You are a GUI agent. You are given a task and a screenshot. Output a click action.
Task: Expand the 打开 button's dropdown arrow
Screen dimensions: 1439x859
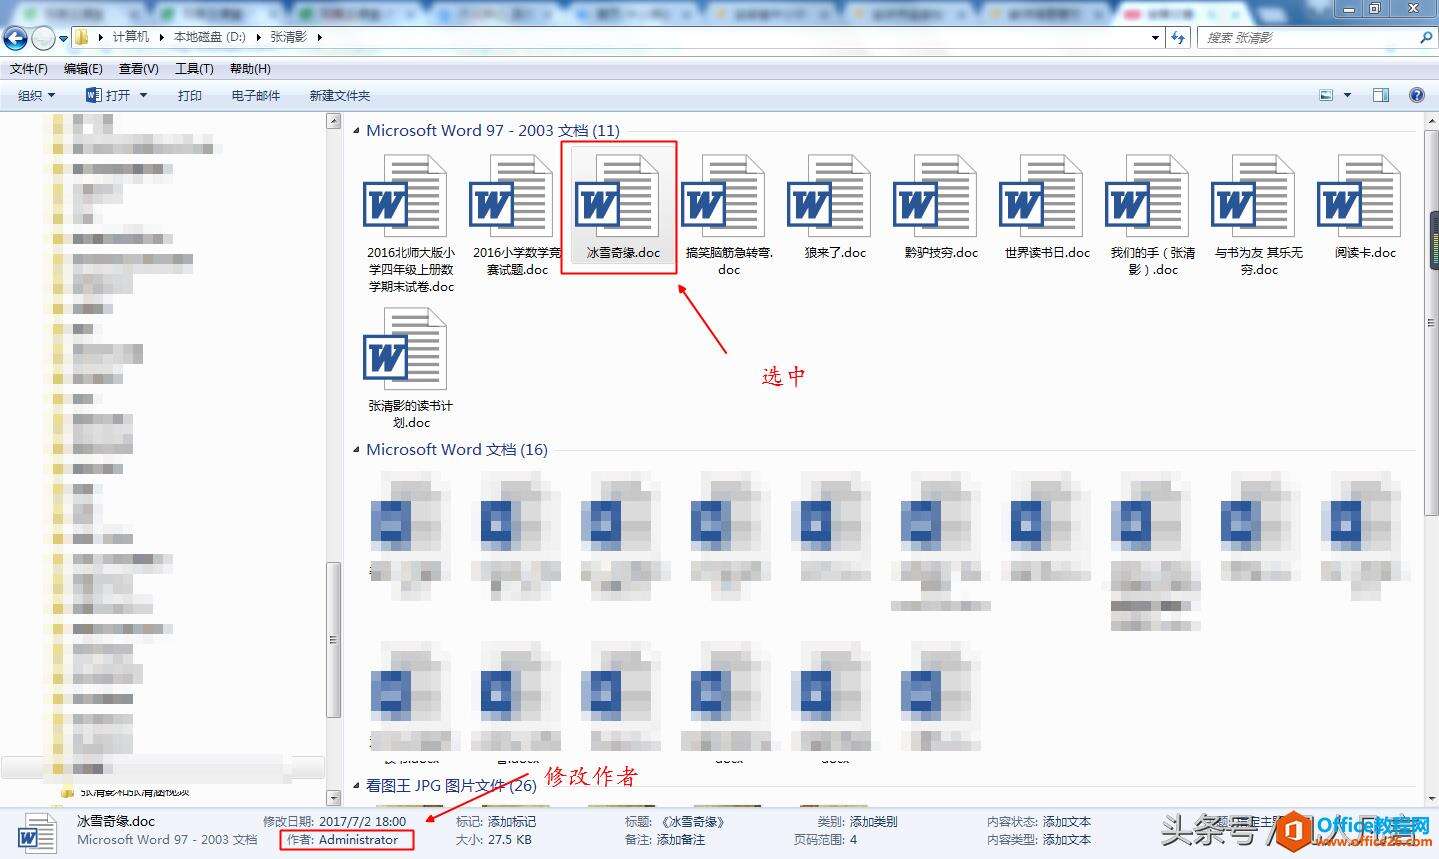(143, 95)
